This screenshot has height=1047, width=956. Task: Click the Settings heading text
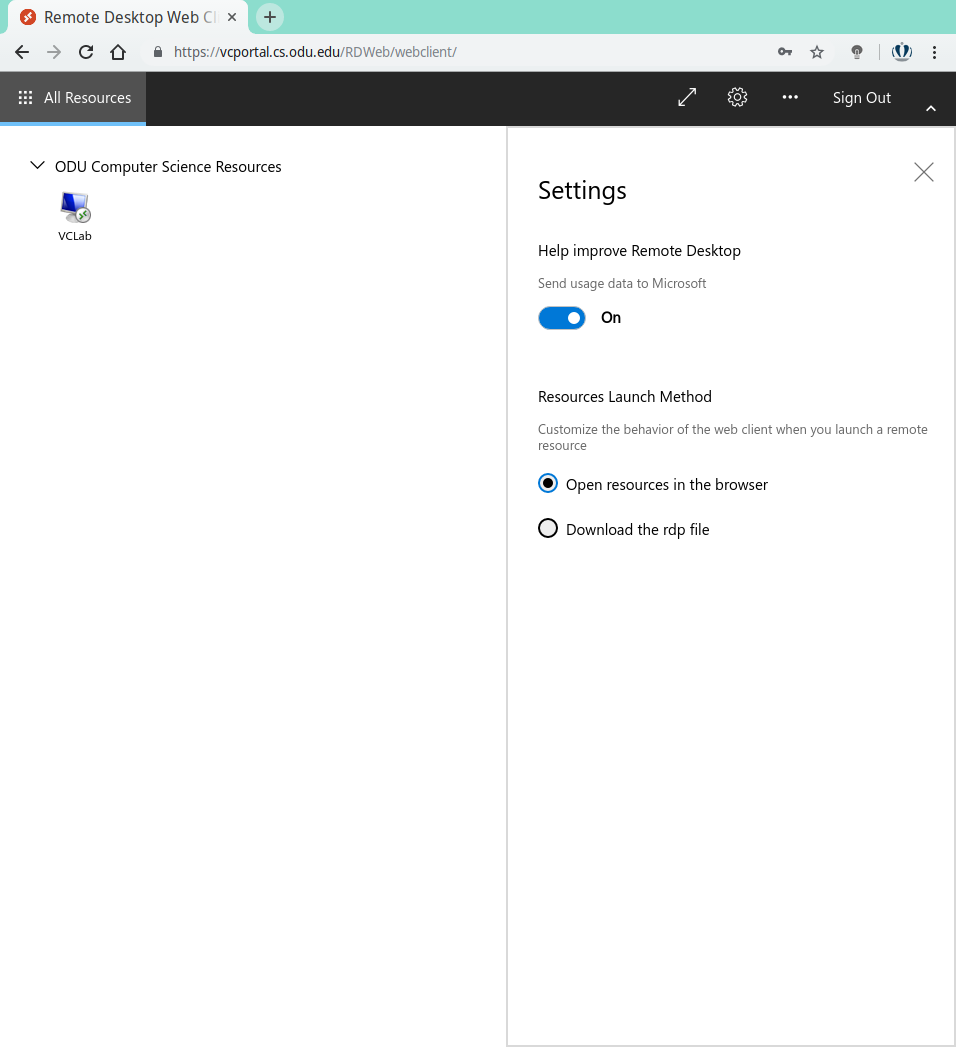[x=582, y=191]
